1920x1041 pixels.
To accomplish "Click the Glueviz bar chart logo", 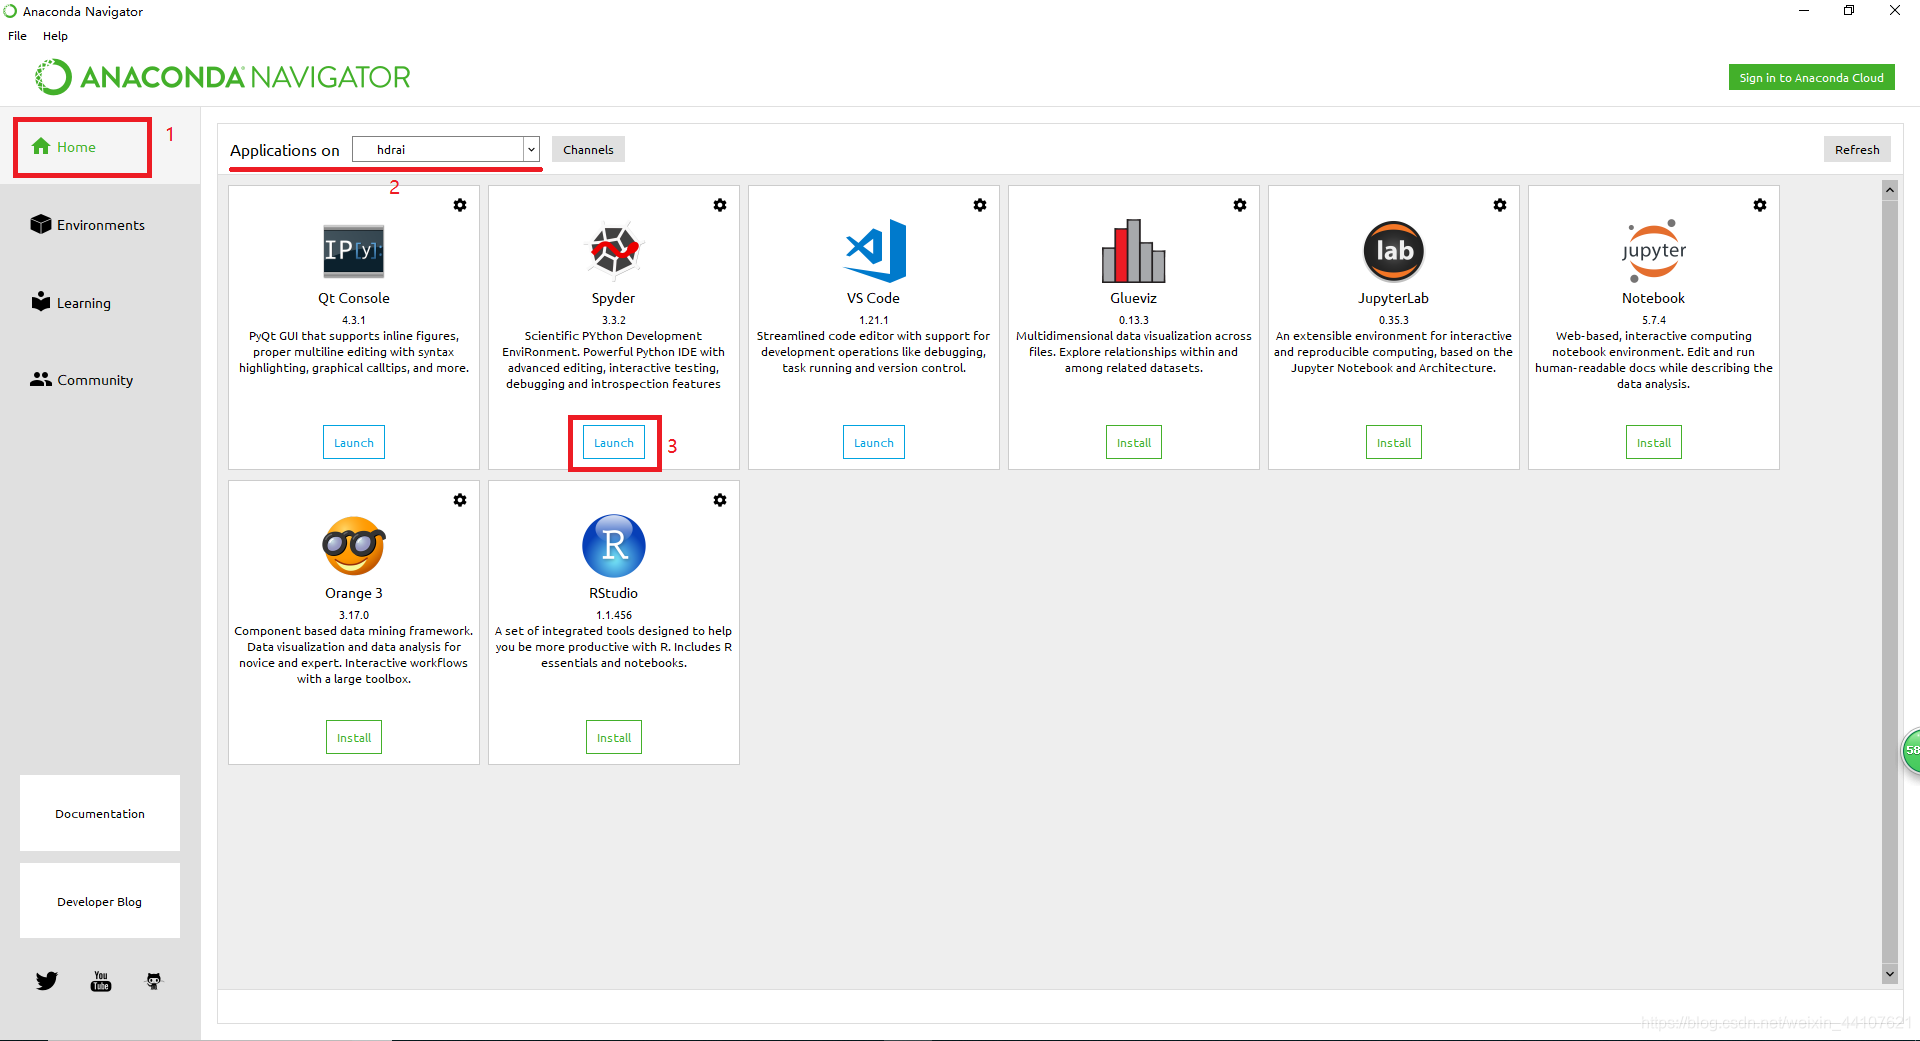I will (x=1134, y=250).
